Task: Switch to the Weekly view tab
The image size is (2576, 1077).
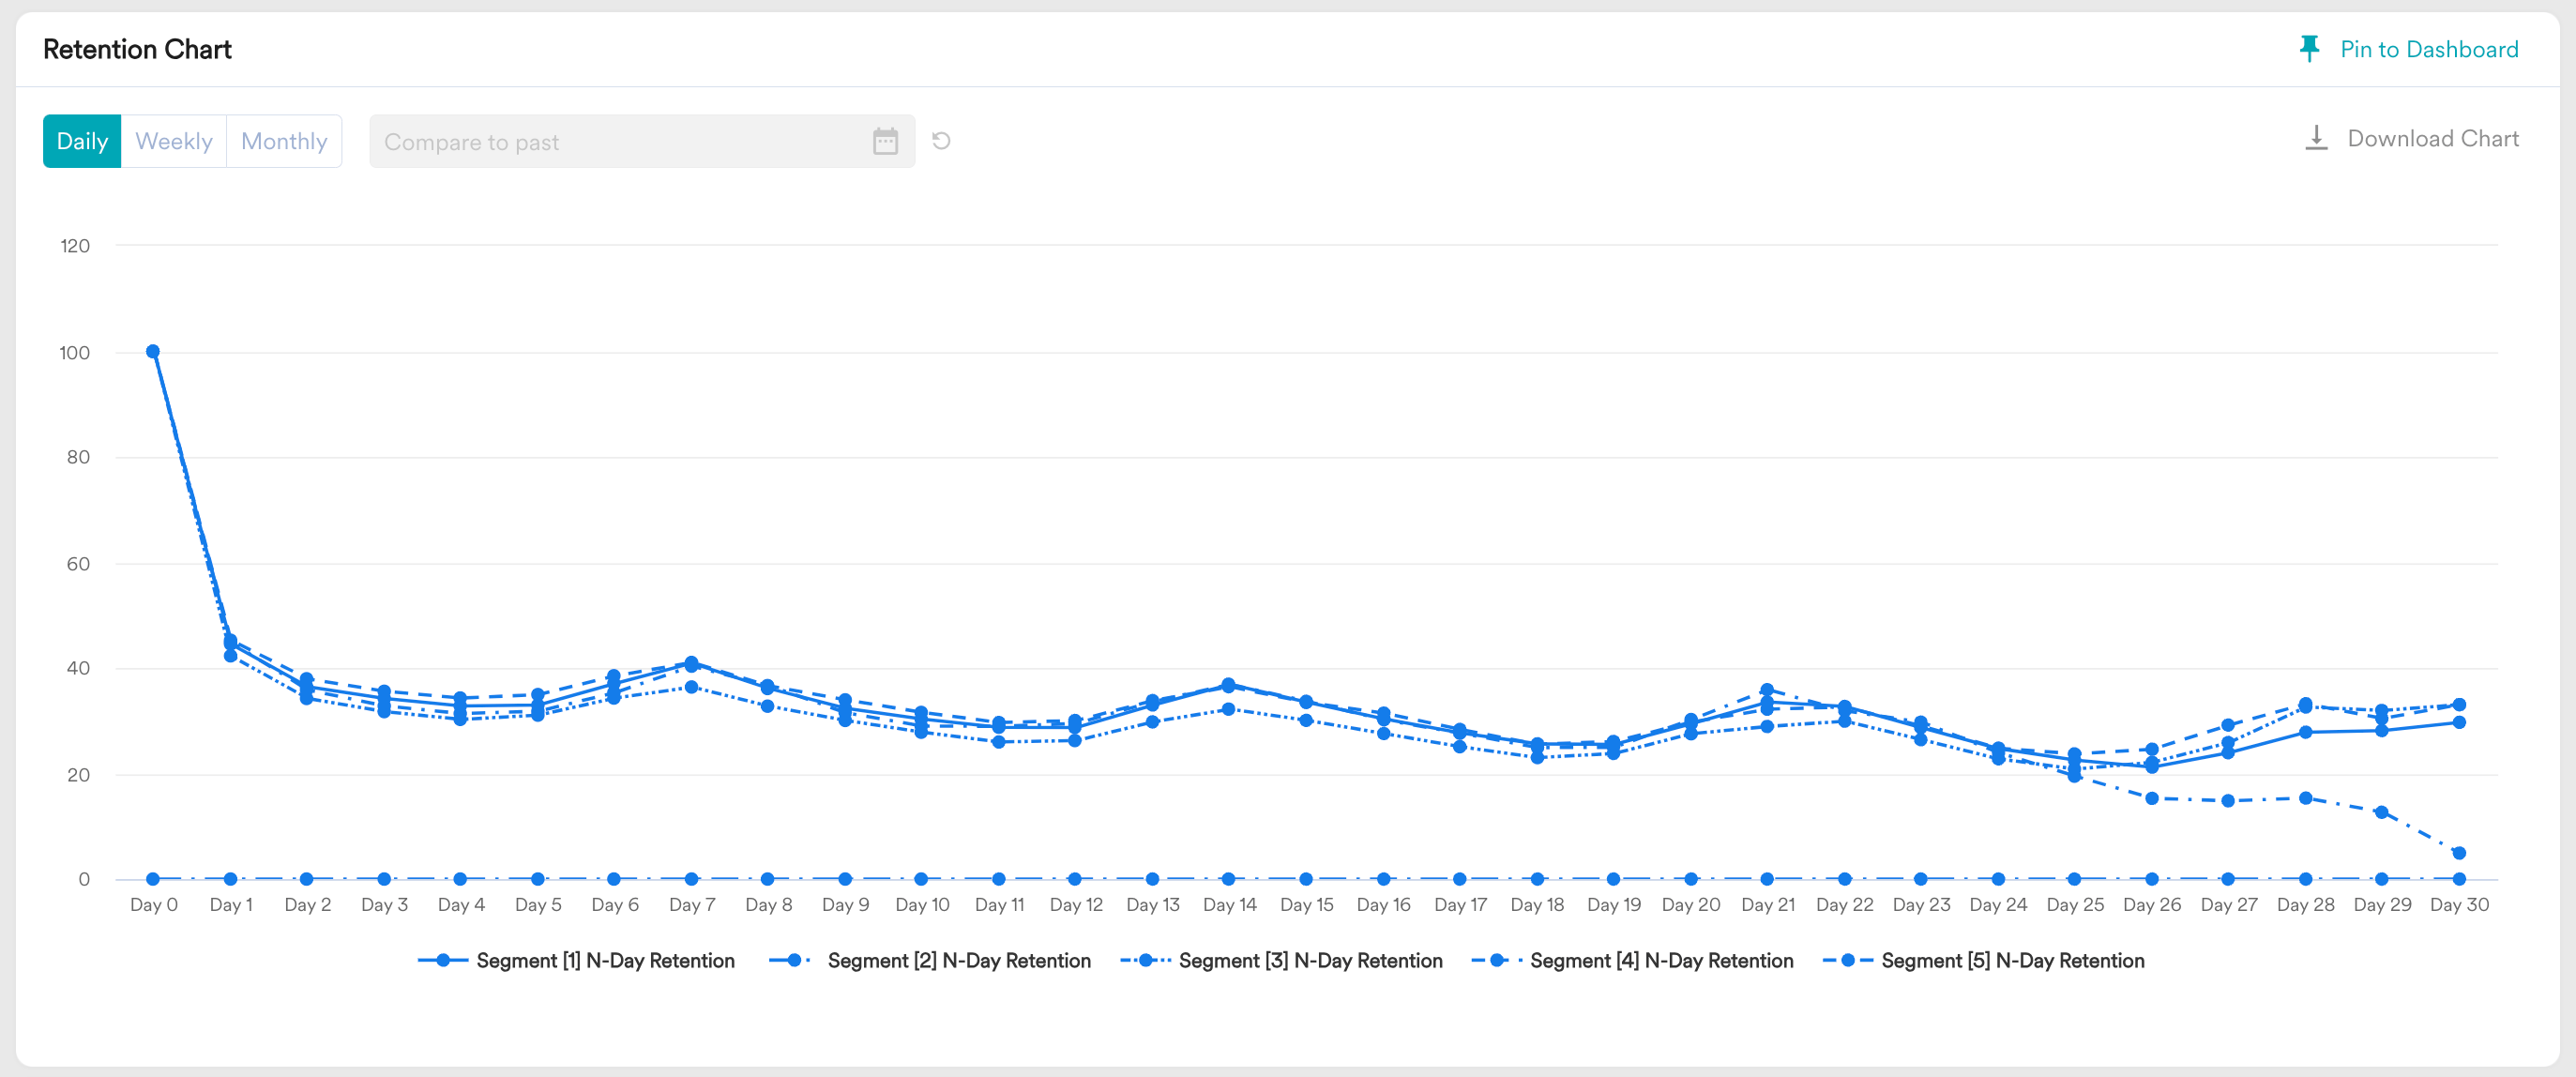Action: tap(174, 141)
